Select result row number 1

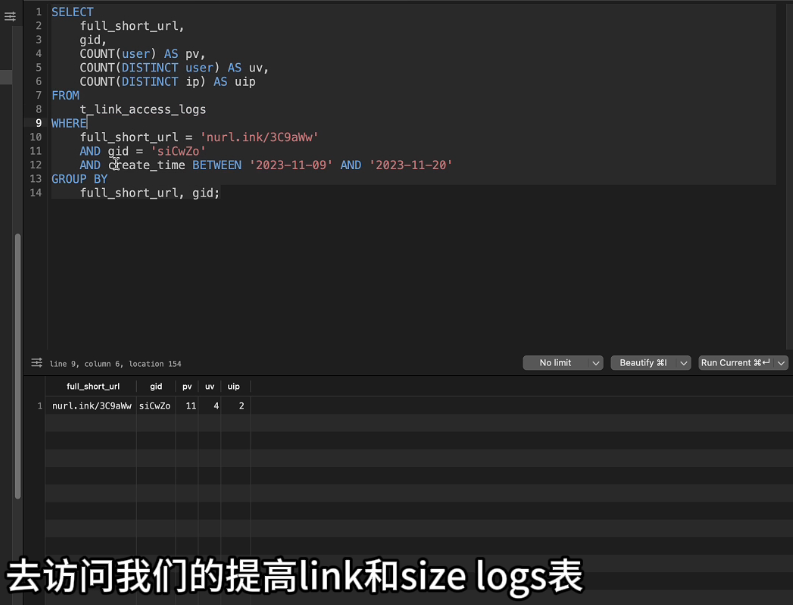39,406
